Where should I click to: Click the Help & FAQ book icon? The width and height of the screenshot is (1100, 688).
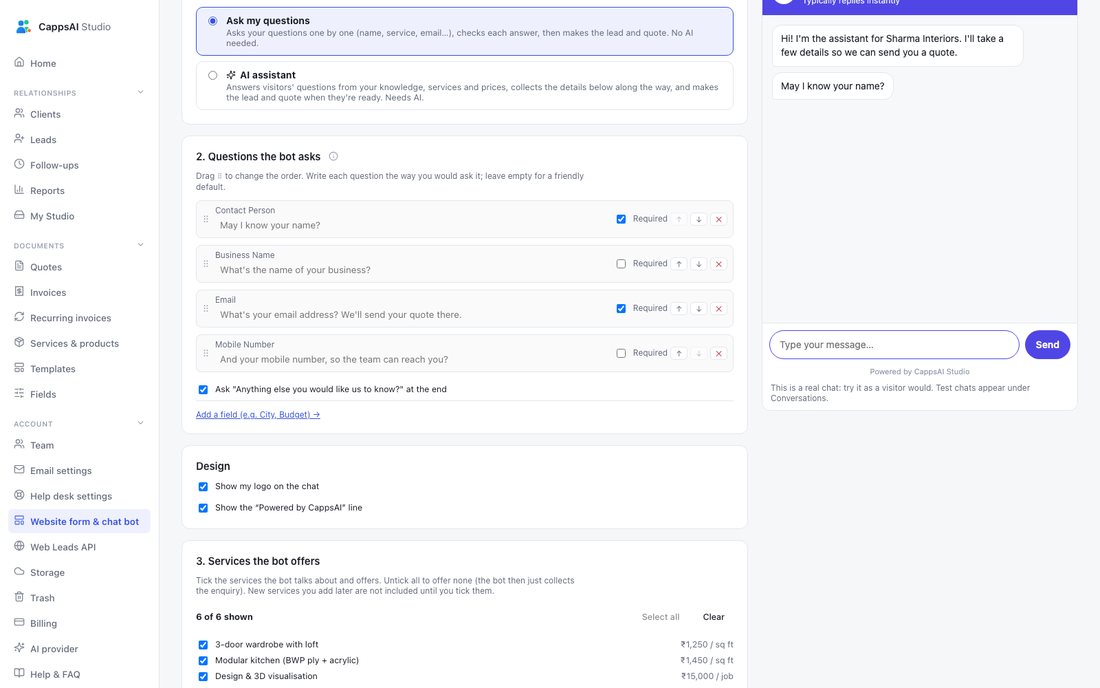19,673
